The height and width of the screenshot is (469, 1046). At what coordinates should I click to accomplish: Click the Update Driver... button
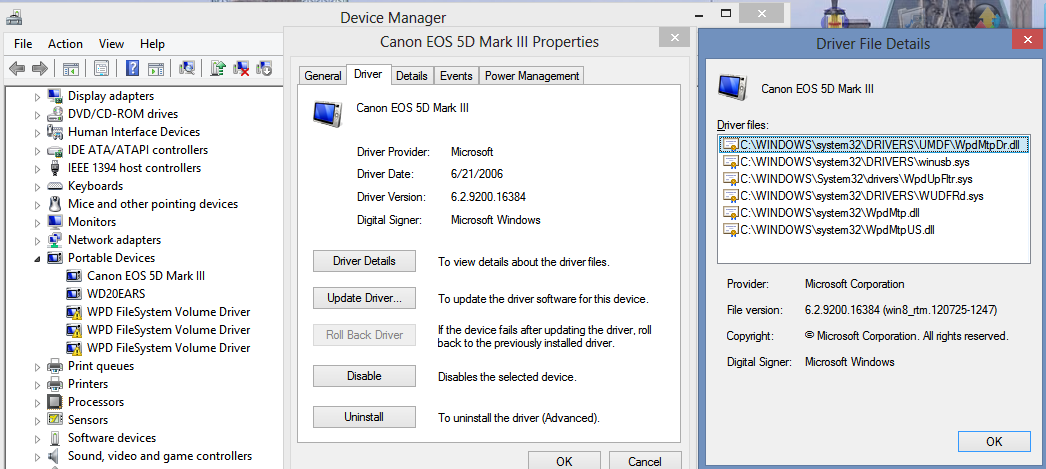tap(364, 298)
